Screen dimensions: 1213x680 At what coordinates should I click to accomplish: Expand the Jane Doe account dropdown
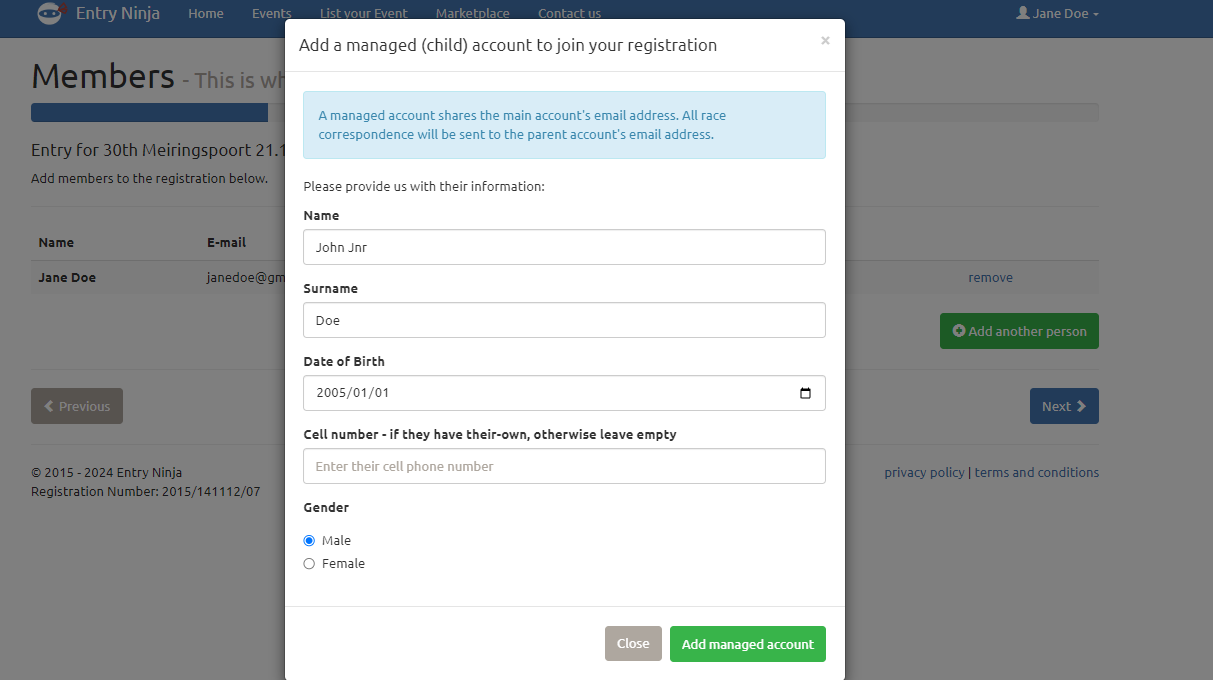tap(1058, 14)
